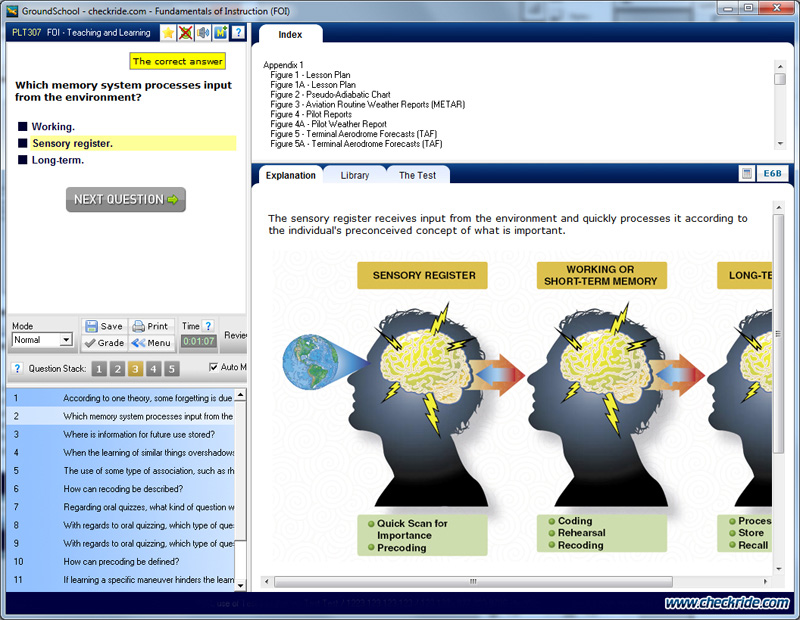Toggle the speaker audio icon
The width and height of the screenshot is (800, 620).
pos(203,33)
